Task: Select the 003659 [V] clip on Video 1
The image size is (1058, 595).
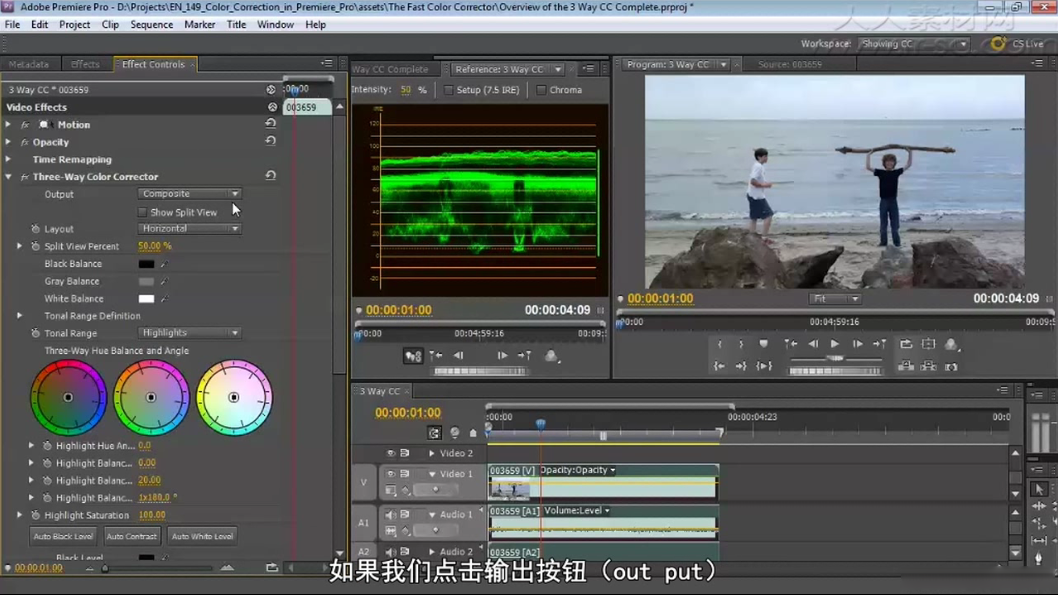Action: (x=603, y=481)
